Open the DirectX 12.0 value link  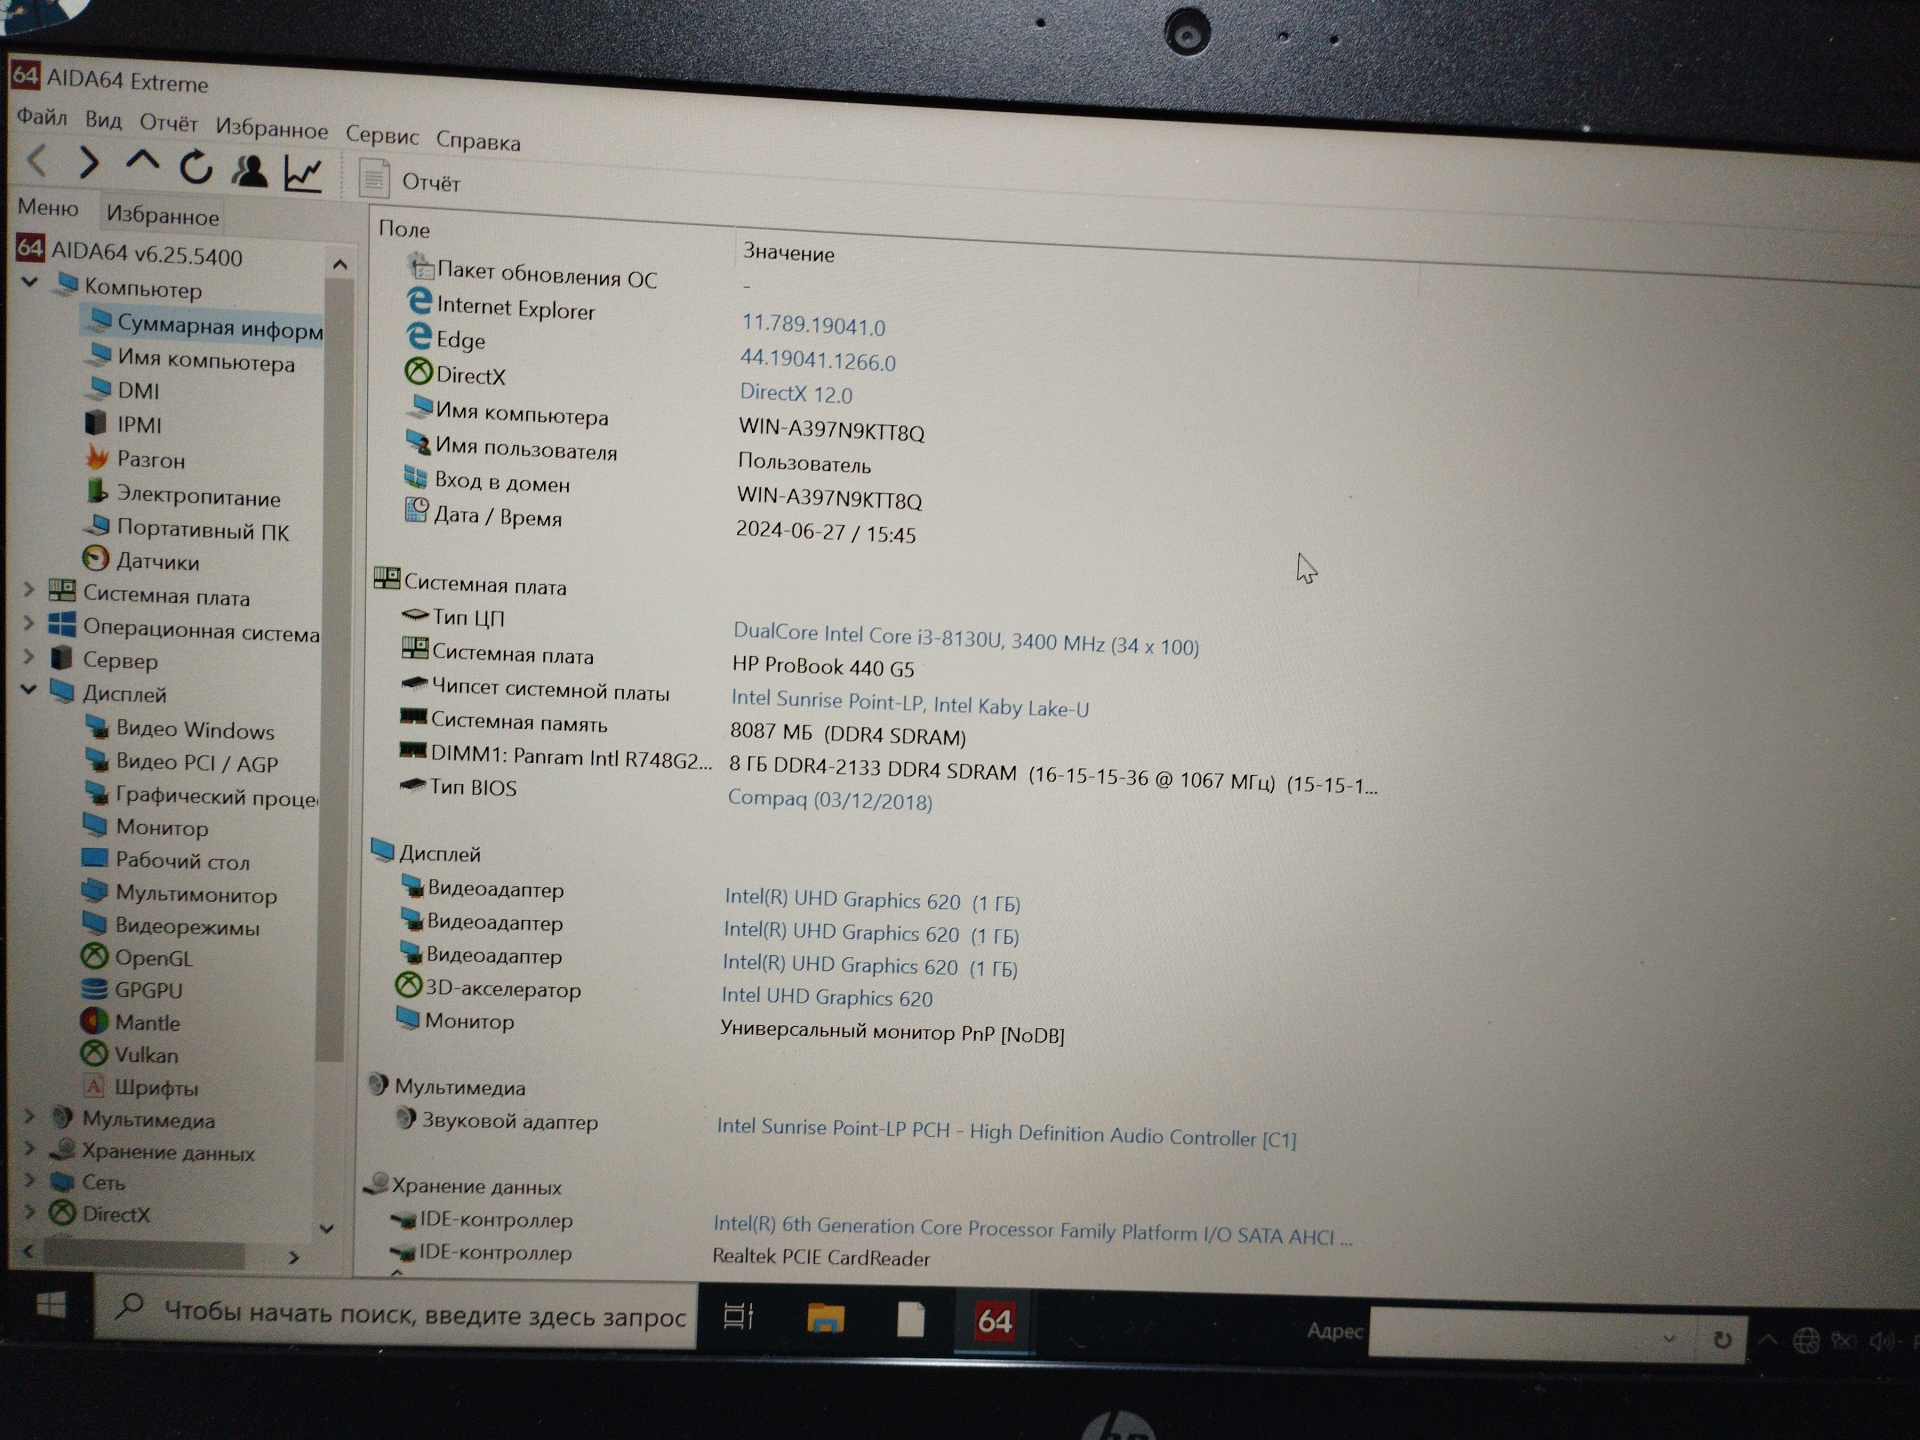coord(796,393)
